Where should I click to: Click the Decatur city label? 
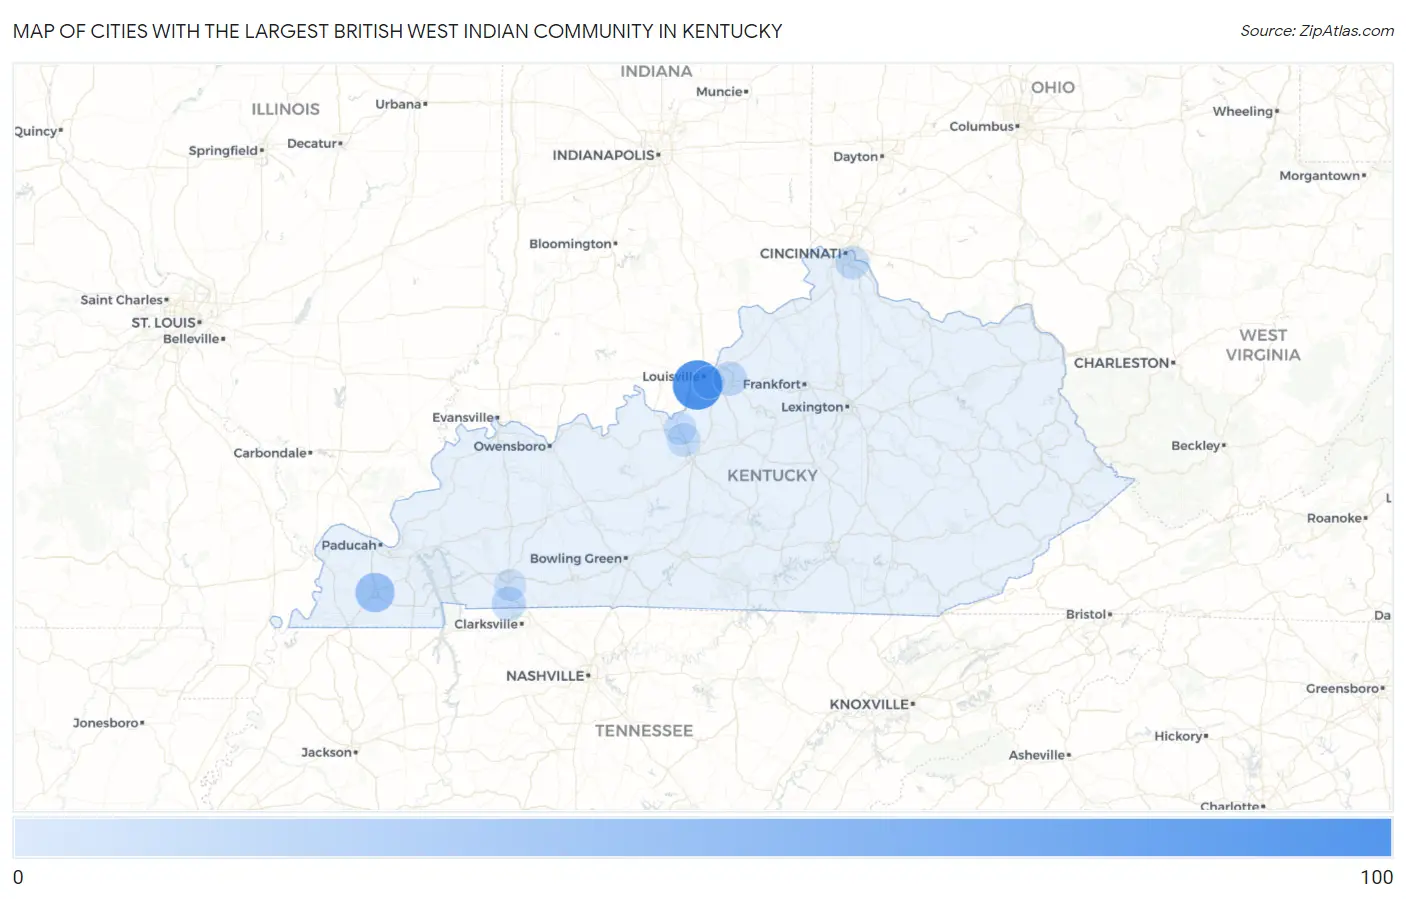click(312, 144)
